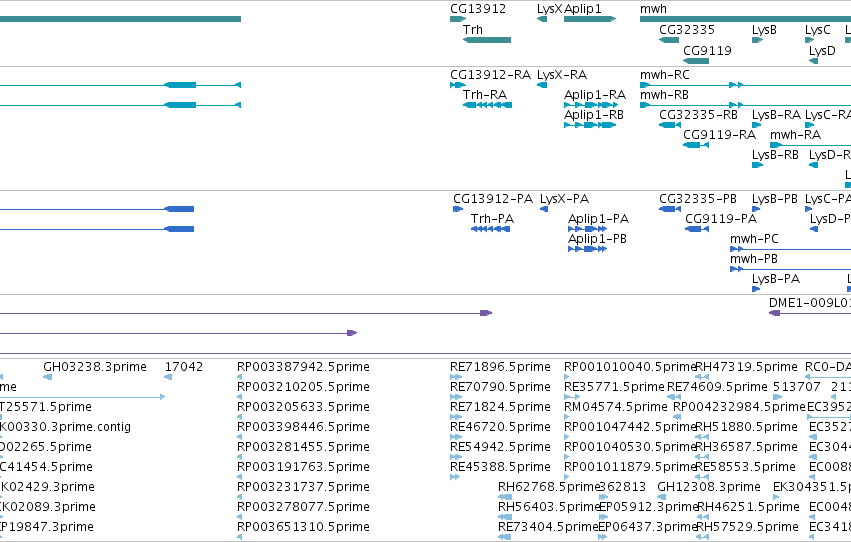Click the EP06437.3prime EST label
The width and height of the screenshot is (851, 542).
click(648, 527)
